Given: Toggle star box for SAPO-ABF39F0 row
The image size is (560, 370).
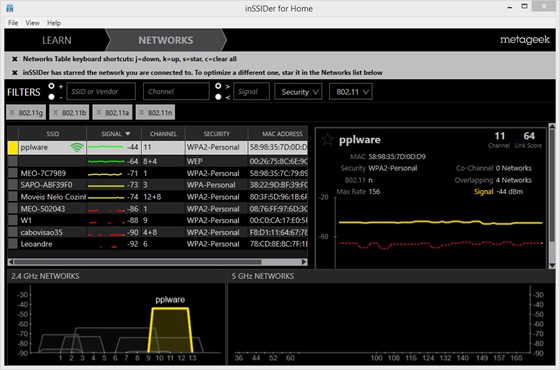Looking at the screenshot, I should [x=13, y=185].
